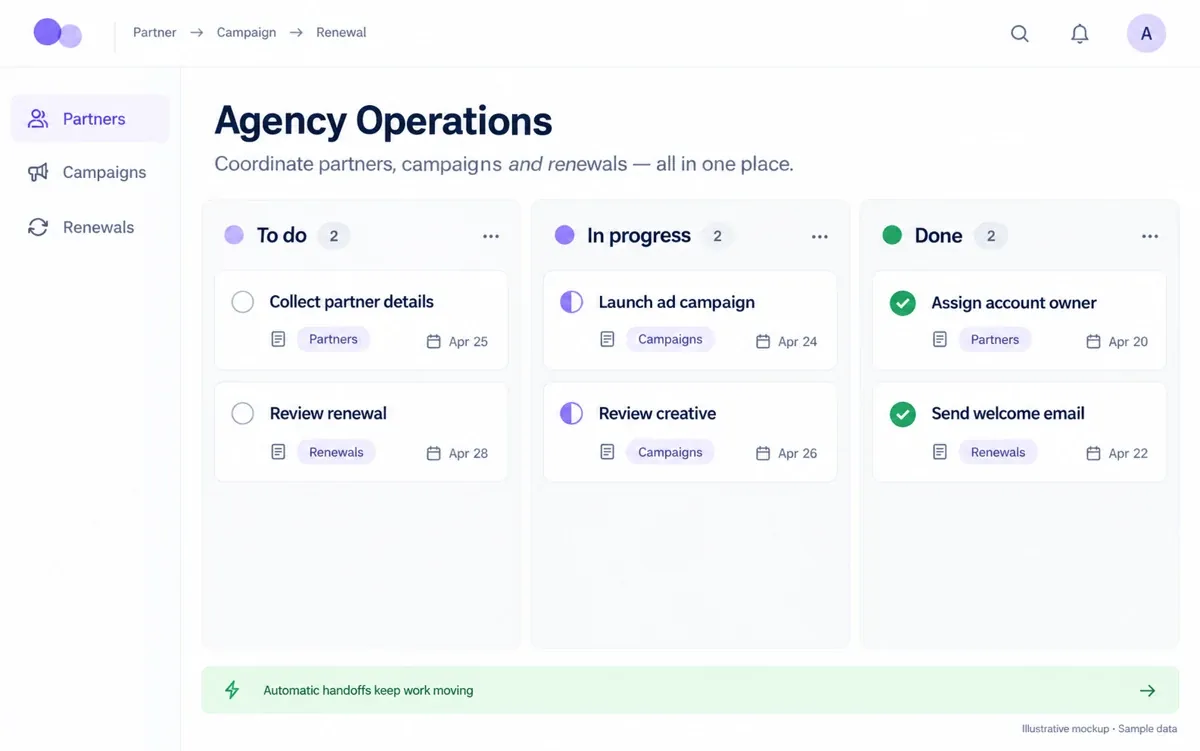Click the arrow at end of handoffs banner
Screen dimensions: 1200x751
pos(1148,690)
